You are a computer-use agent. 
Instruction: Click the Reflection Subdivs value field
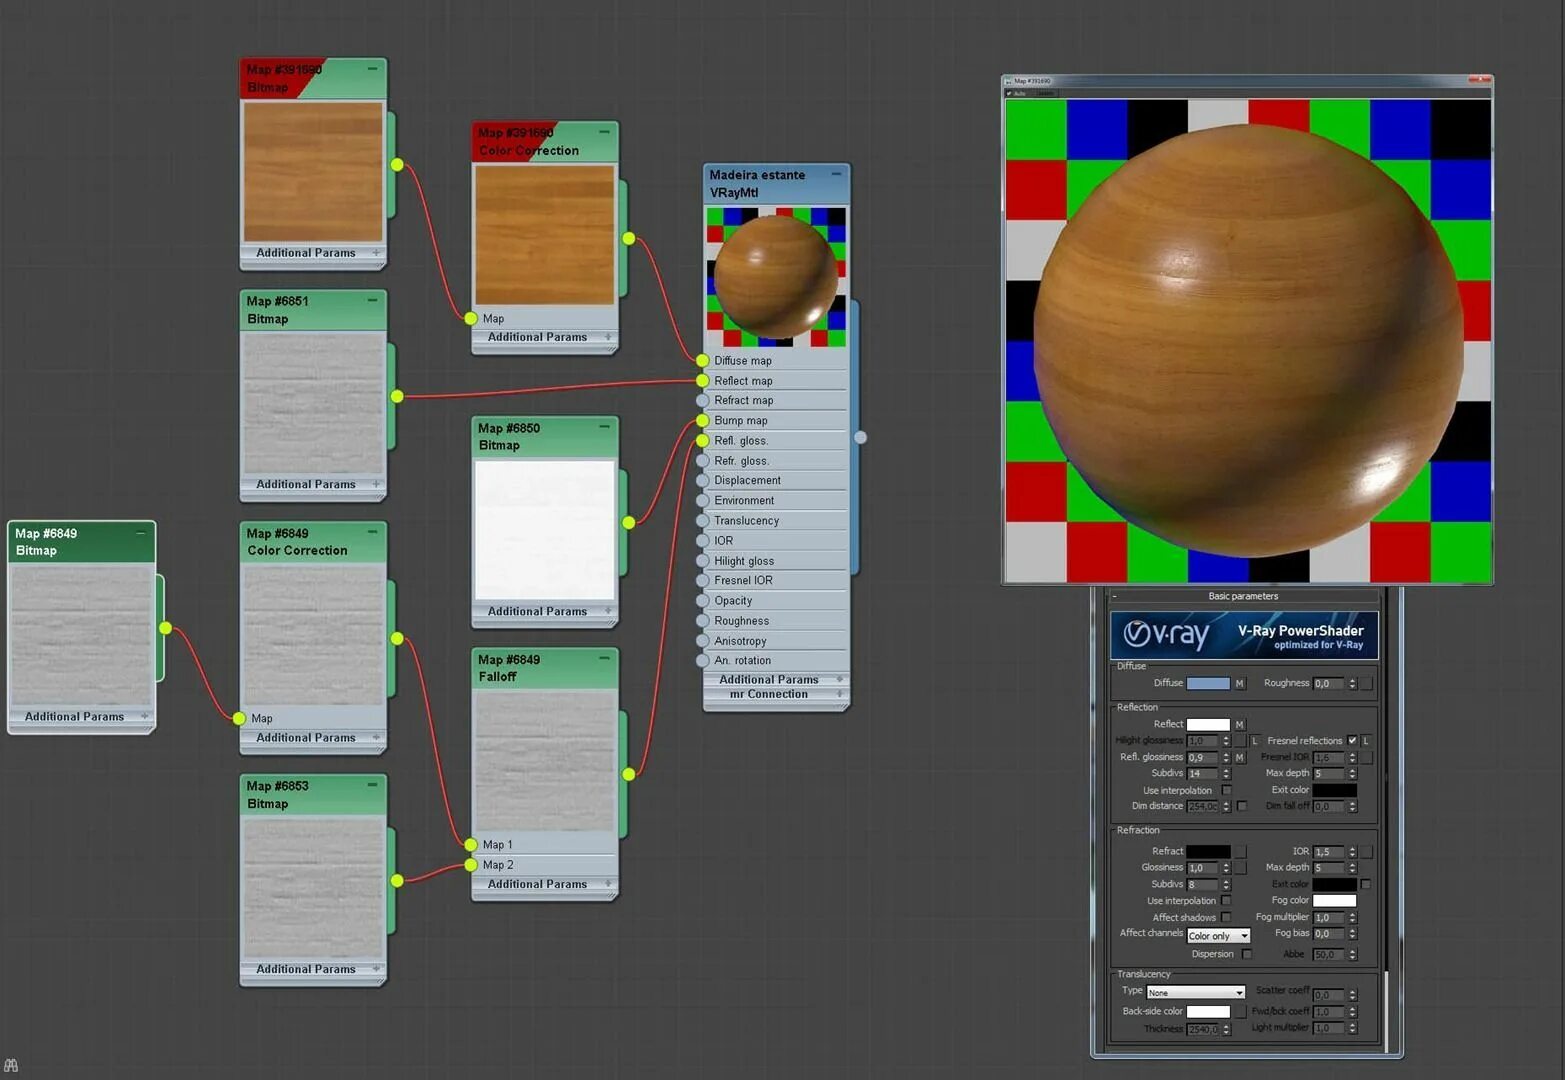coord(1203,774)
